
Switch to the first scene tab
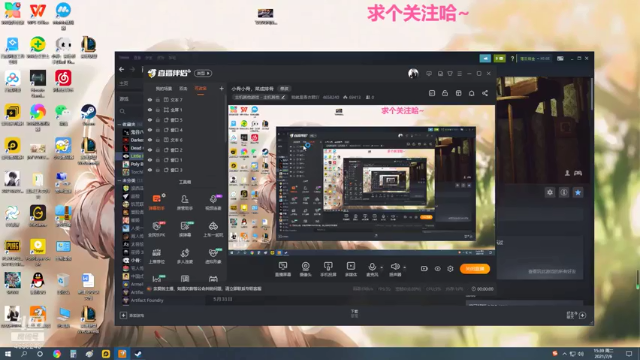tap(164, 89)
